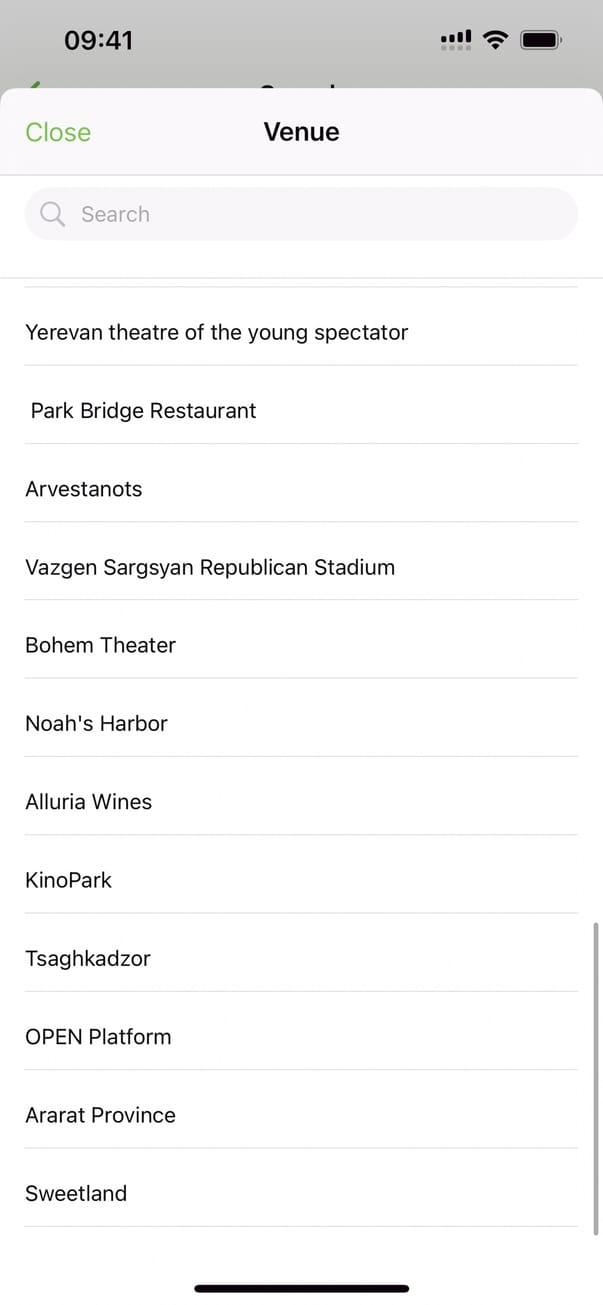
Task: Close the Venue picker
Action: point(58,132)
